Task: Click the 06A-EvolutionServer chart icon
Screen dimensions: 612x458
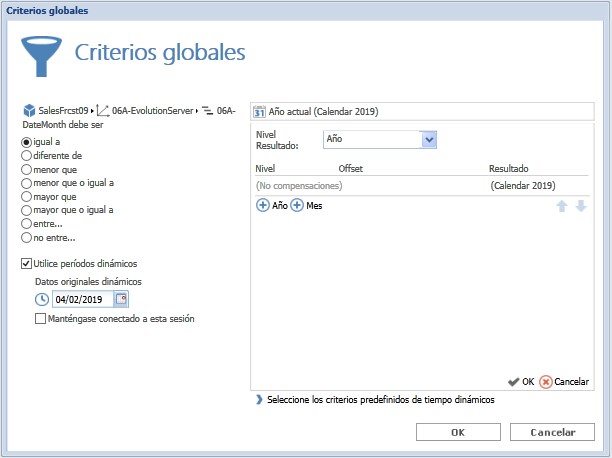Action: (x=103, y=110)
